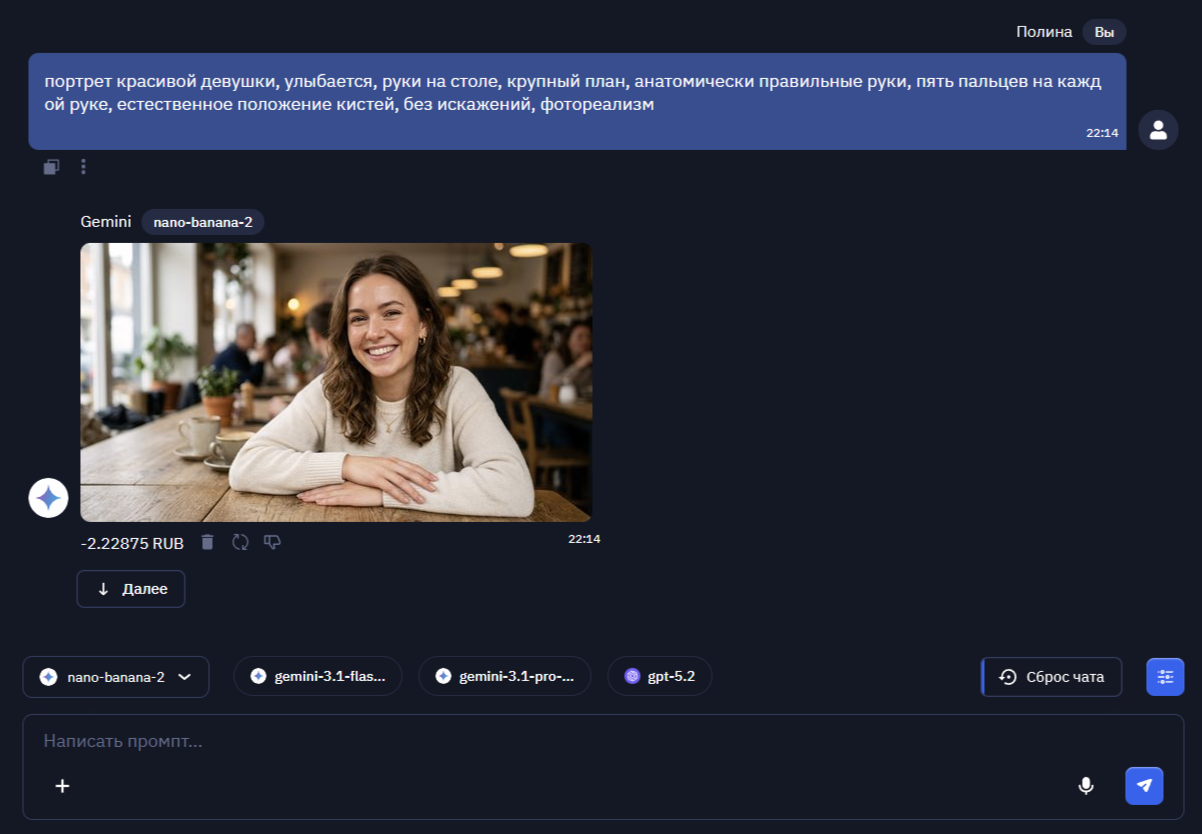This screenshot has height=834, width=1202.
Task: Click the thumbs-down dislike icon
Action: [x=272, y=542]
